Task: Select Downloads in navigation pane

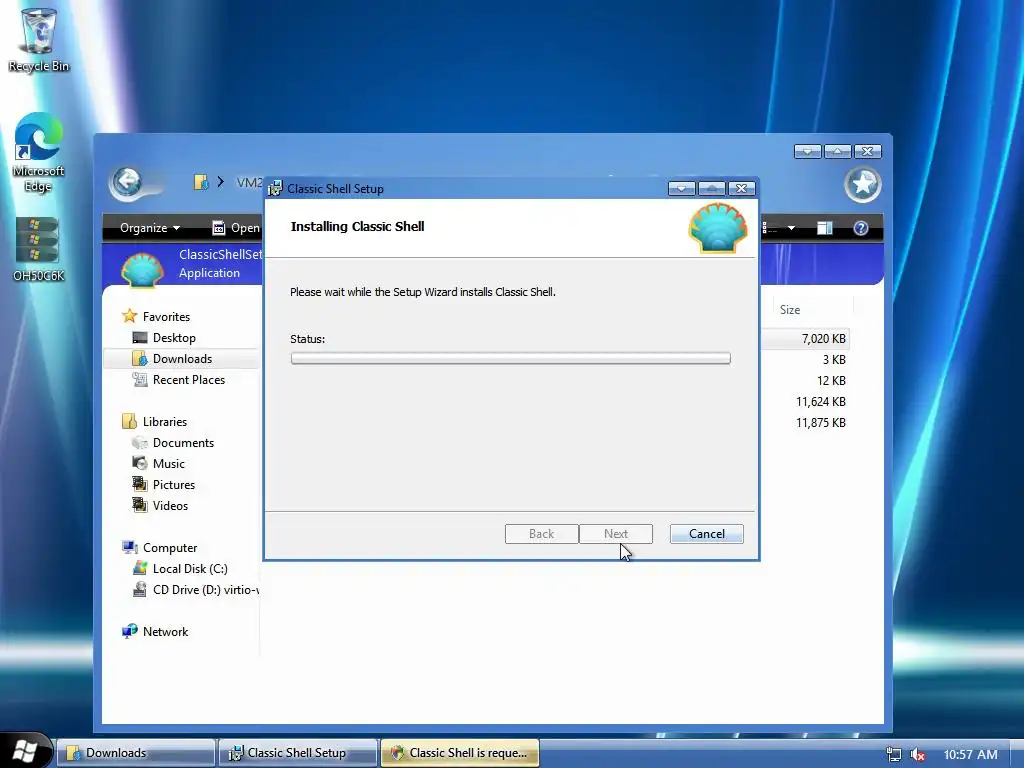Action: pos(182,359)
